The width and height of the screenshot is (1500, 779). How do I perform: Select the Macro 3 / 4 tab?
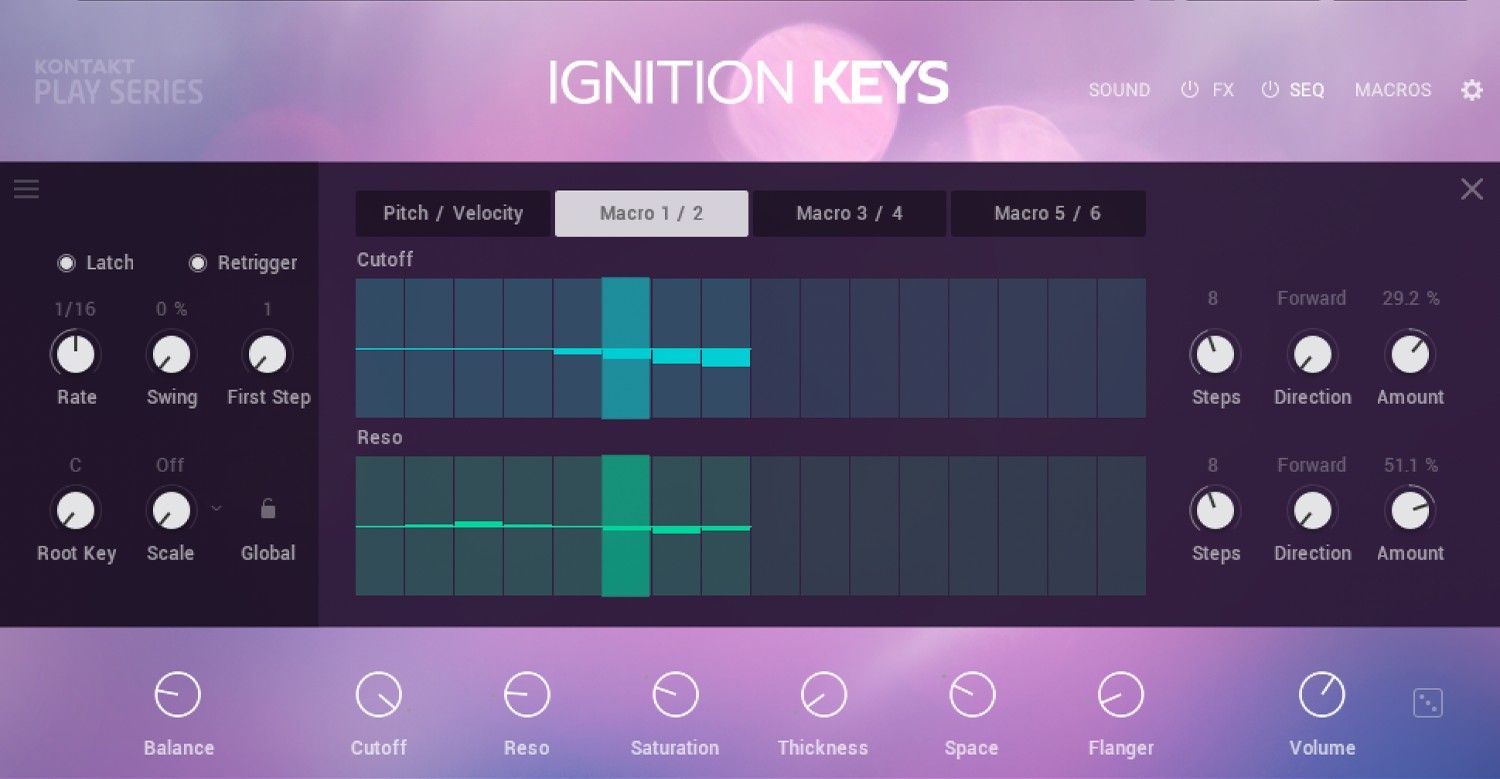tap(849, 213)
